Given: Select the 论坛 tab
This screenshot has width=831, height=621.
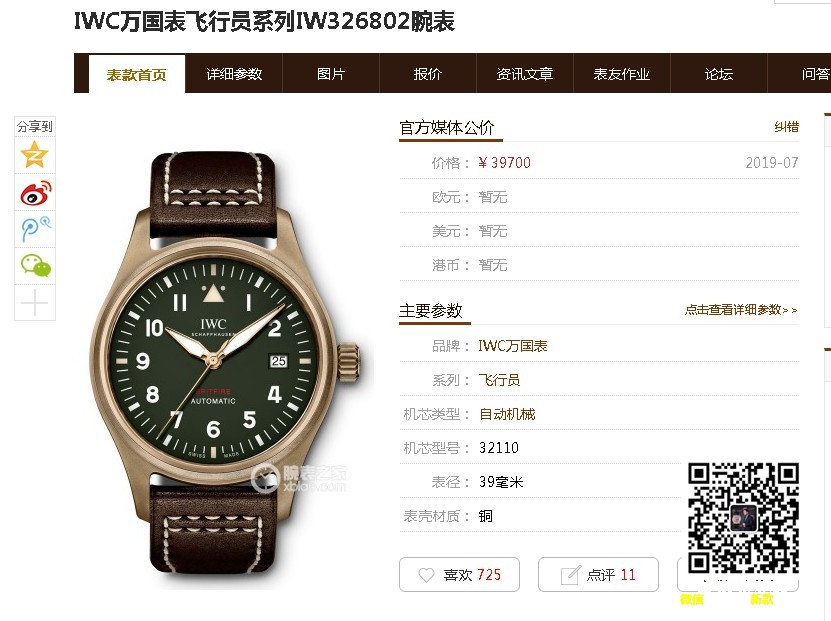Looking at the screenshot, I should coord(719,74).
